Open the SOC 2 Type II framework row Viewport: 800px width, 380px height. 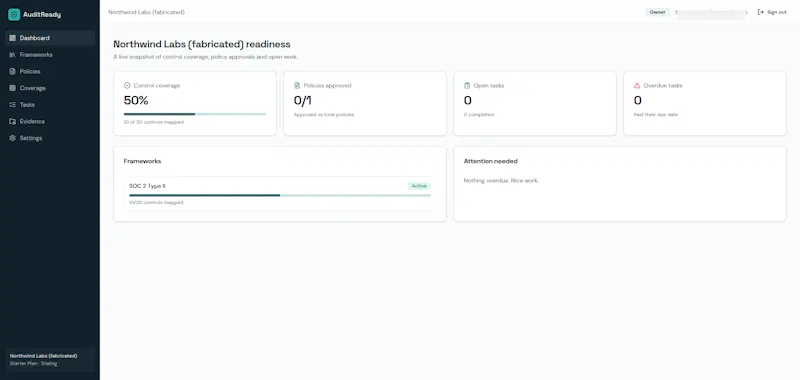point(280,194)
